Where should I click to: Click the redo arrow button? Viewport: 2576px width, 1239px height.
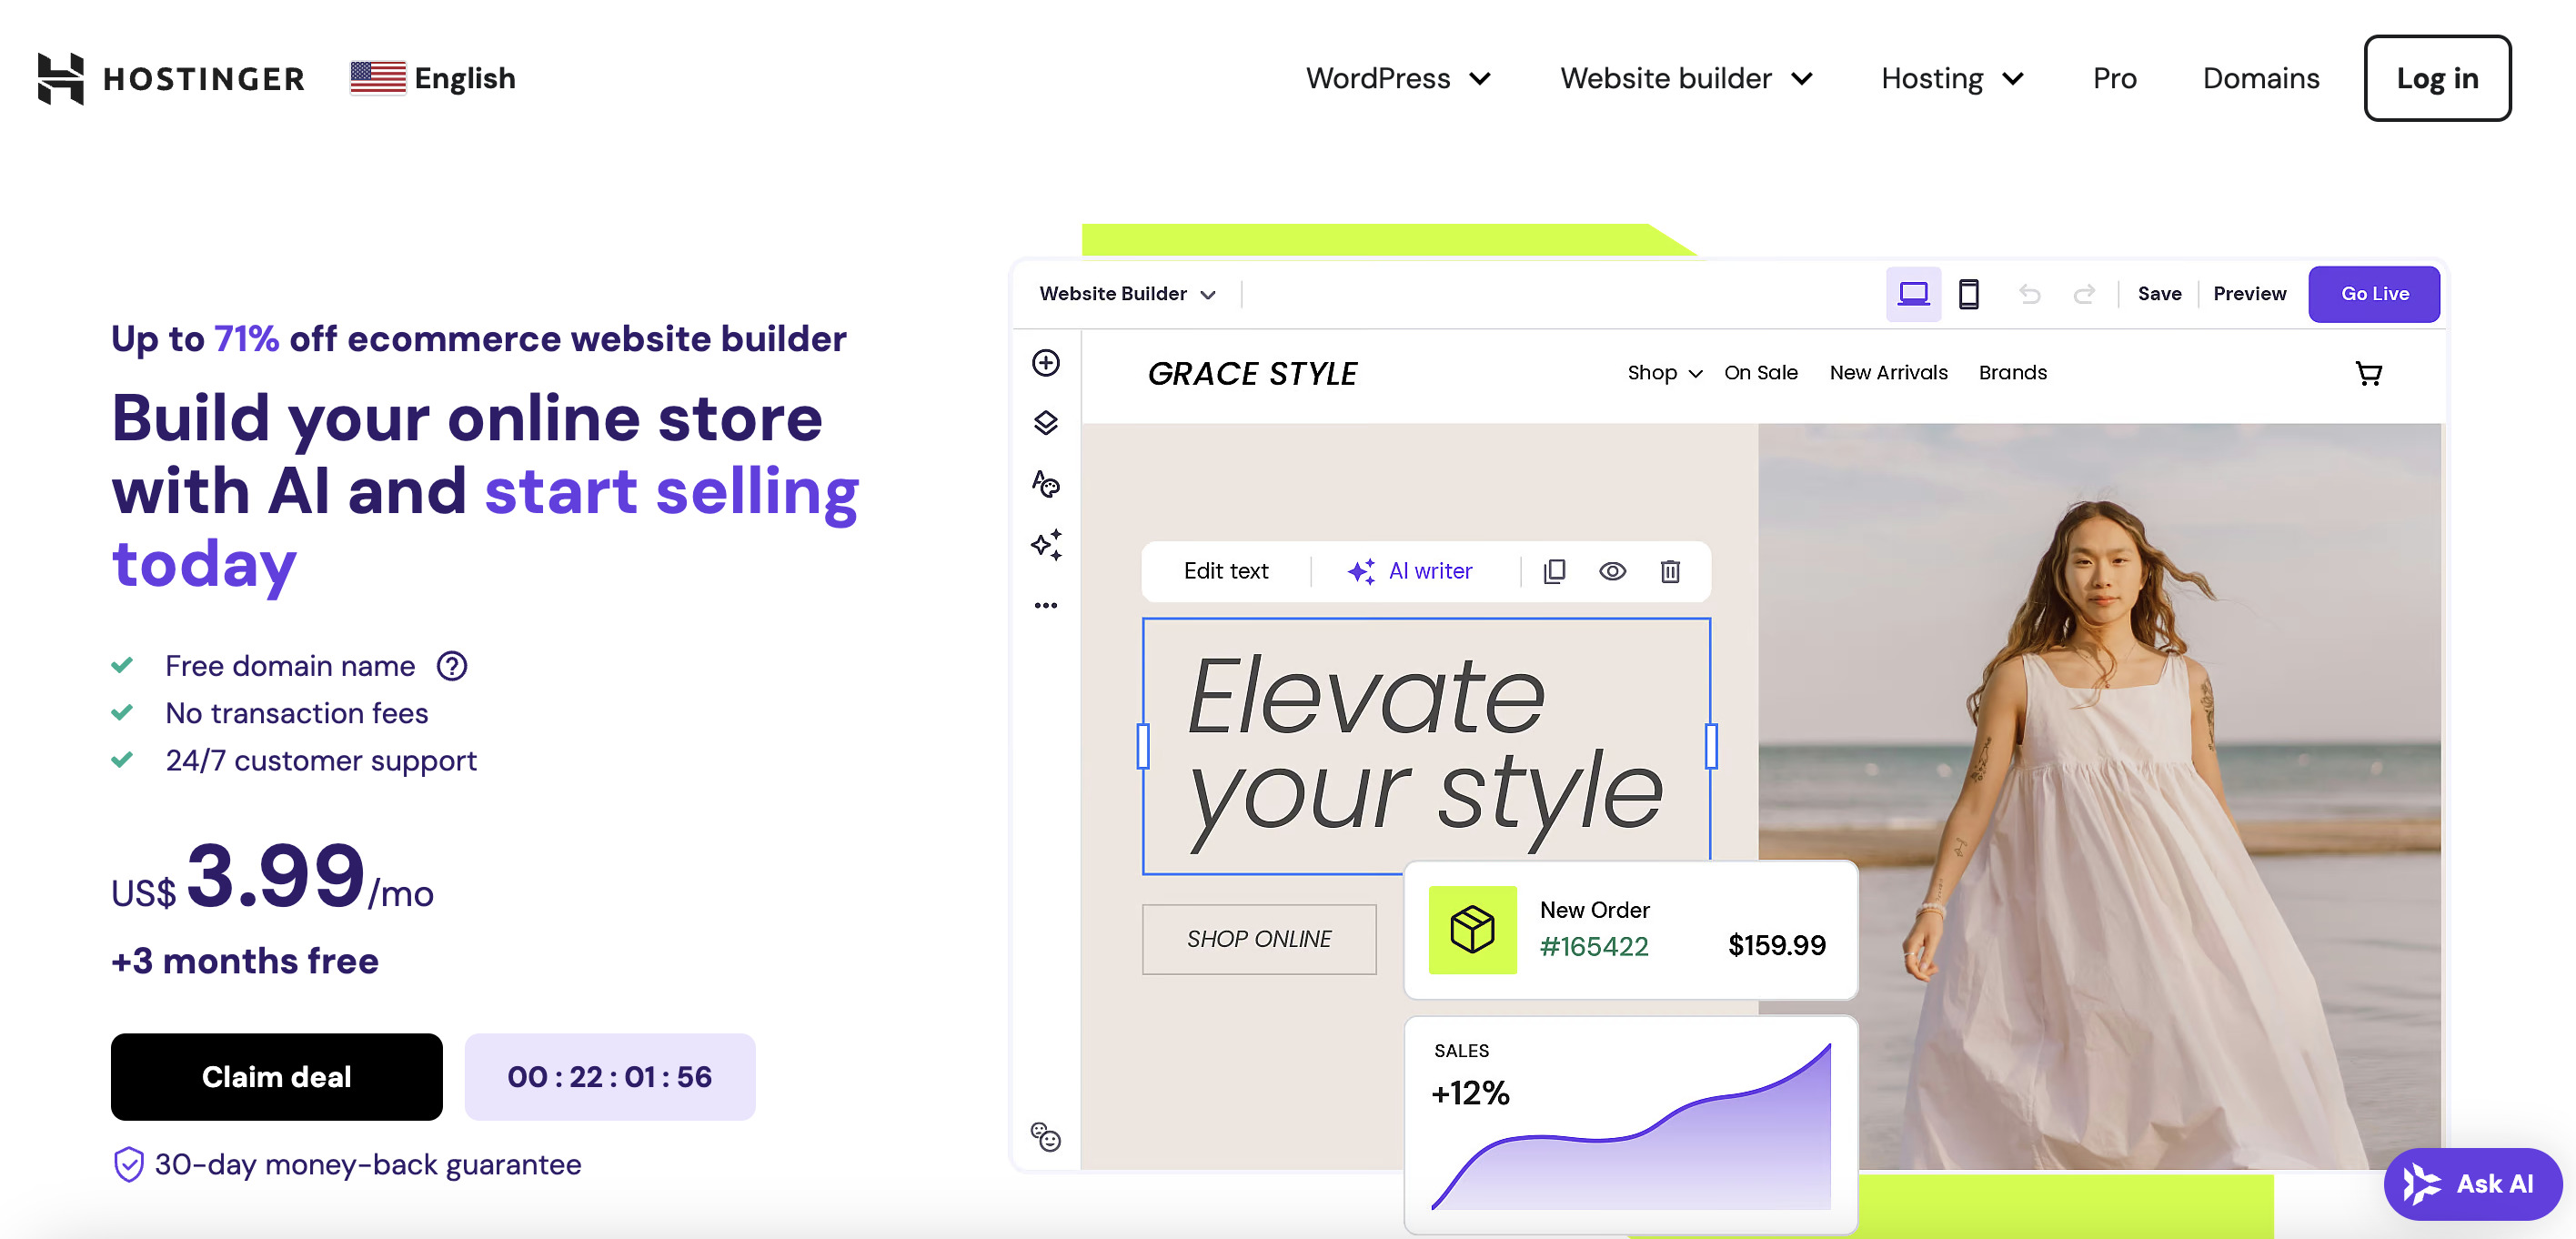[x=2081, y=293]
